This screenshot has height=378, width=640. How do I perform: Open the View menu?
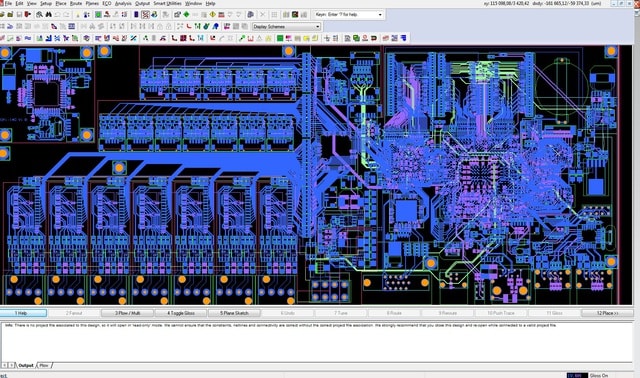point(31,3)
